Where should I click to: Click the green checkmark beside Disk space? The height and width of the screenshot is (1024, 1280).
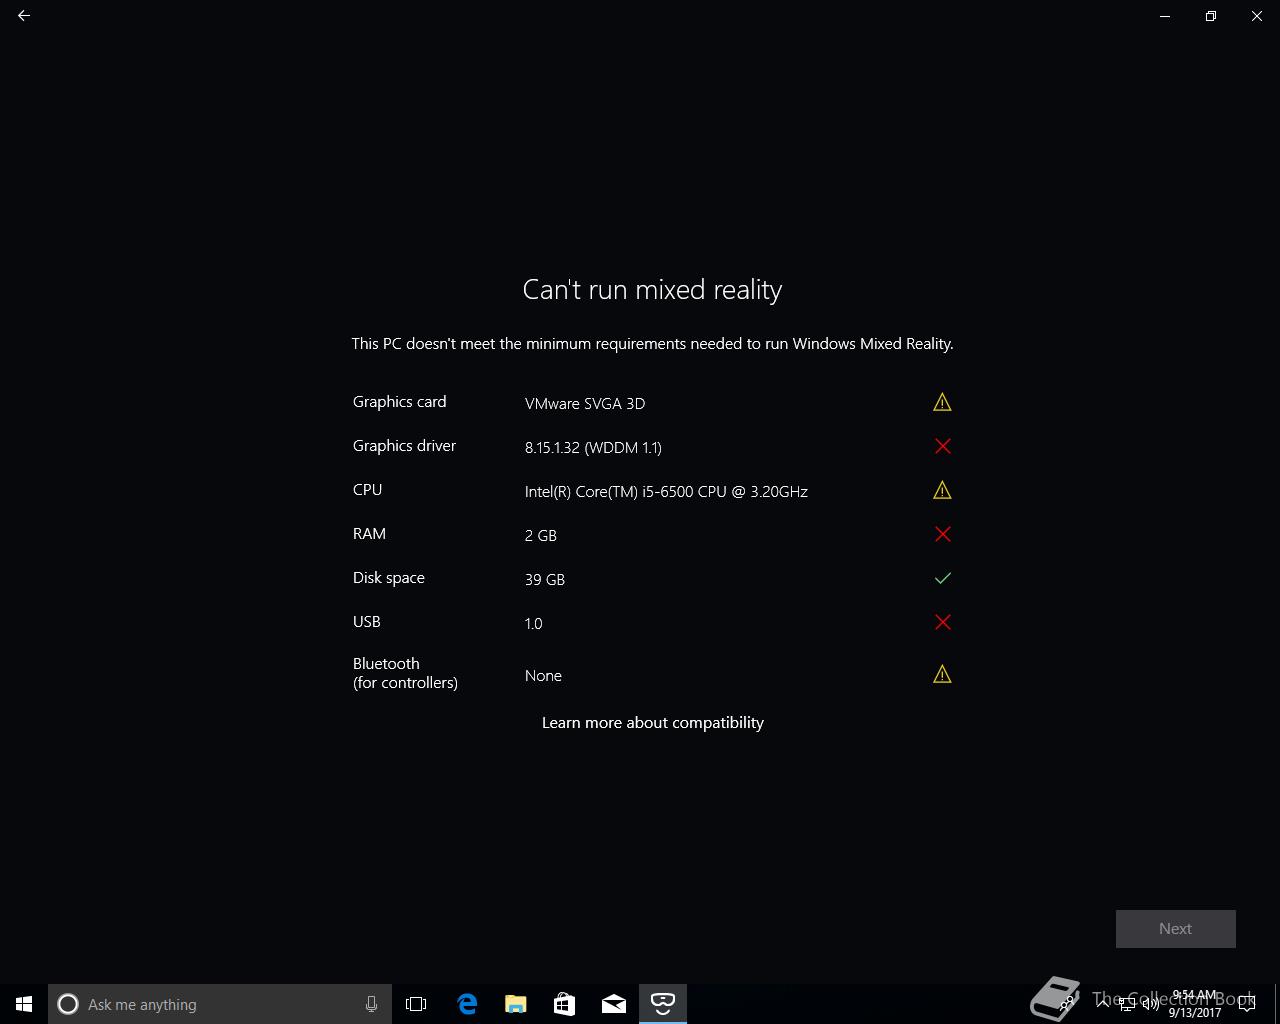click(x=942, y=578)
